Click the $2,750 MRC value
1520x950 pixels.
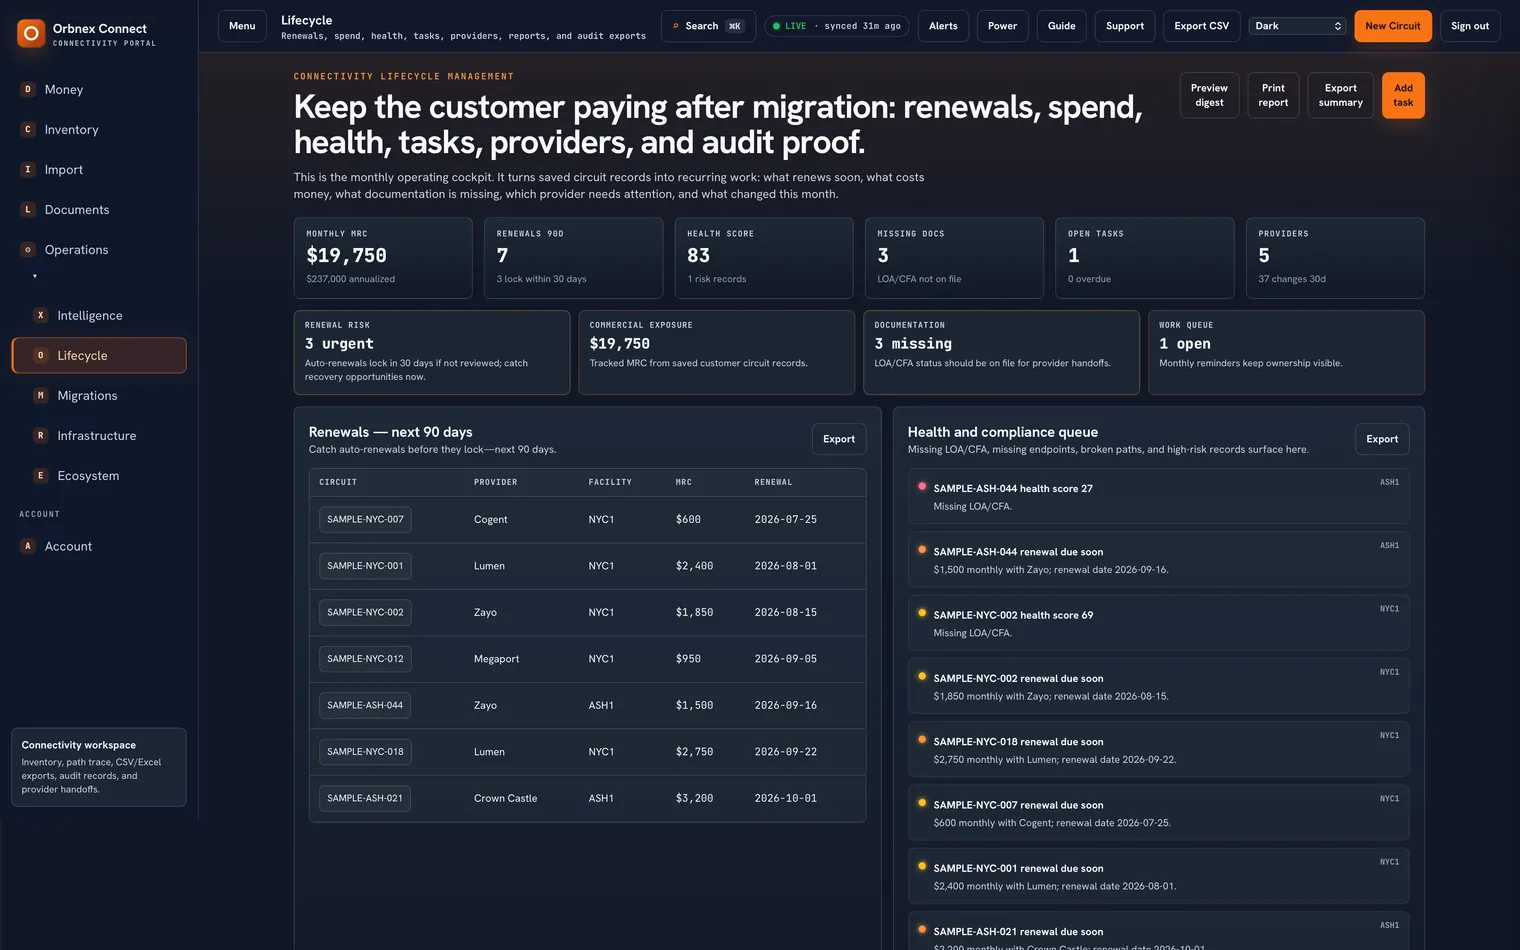694,752
